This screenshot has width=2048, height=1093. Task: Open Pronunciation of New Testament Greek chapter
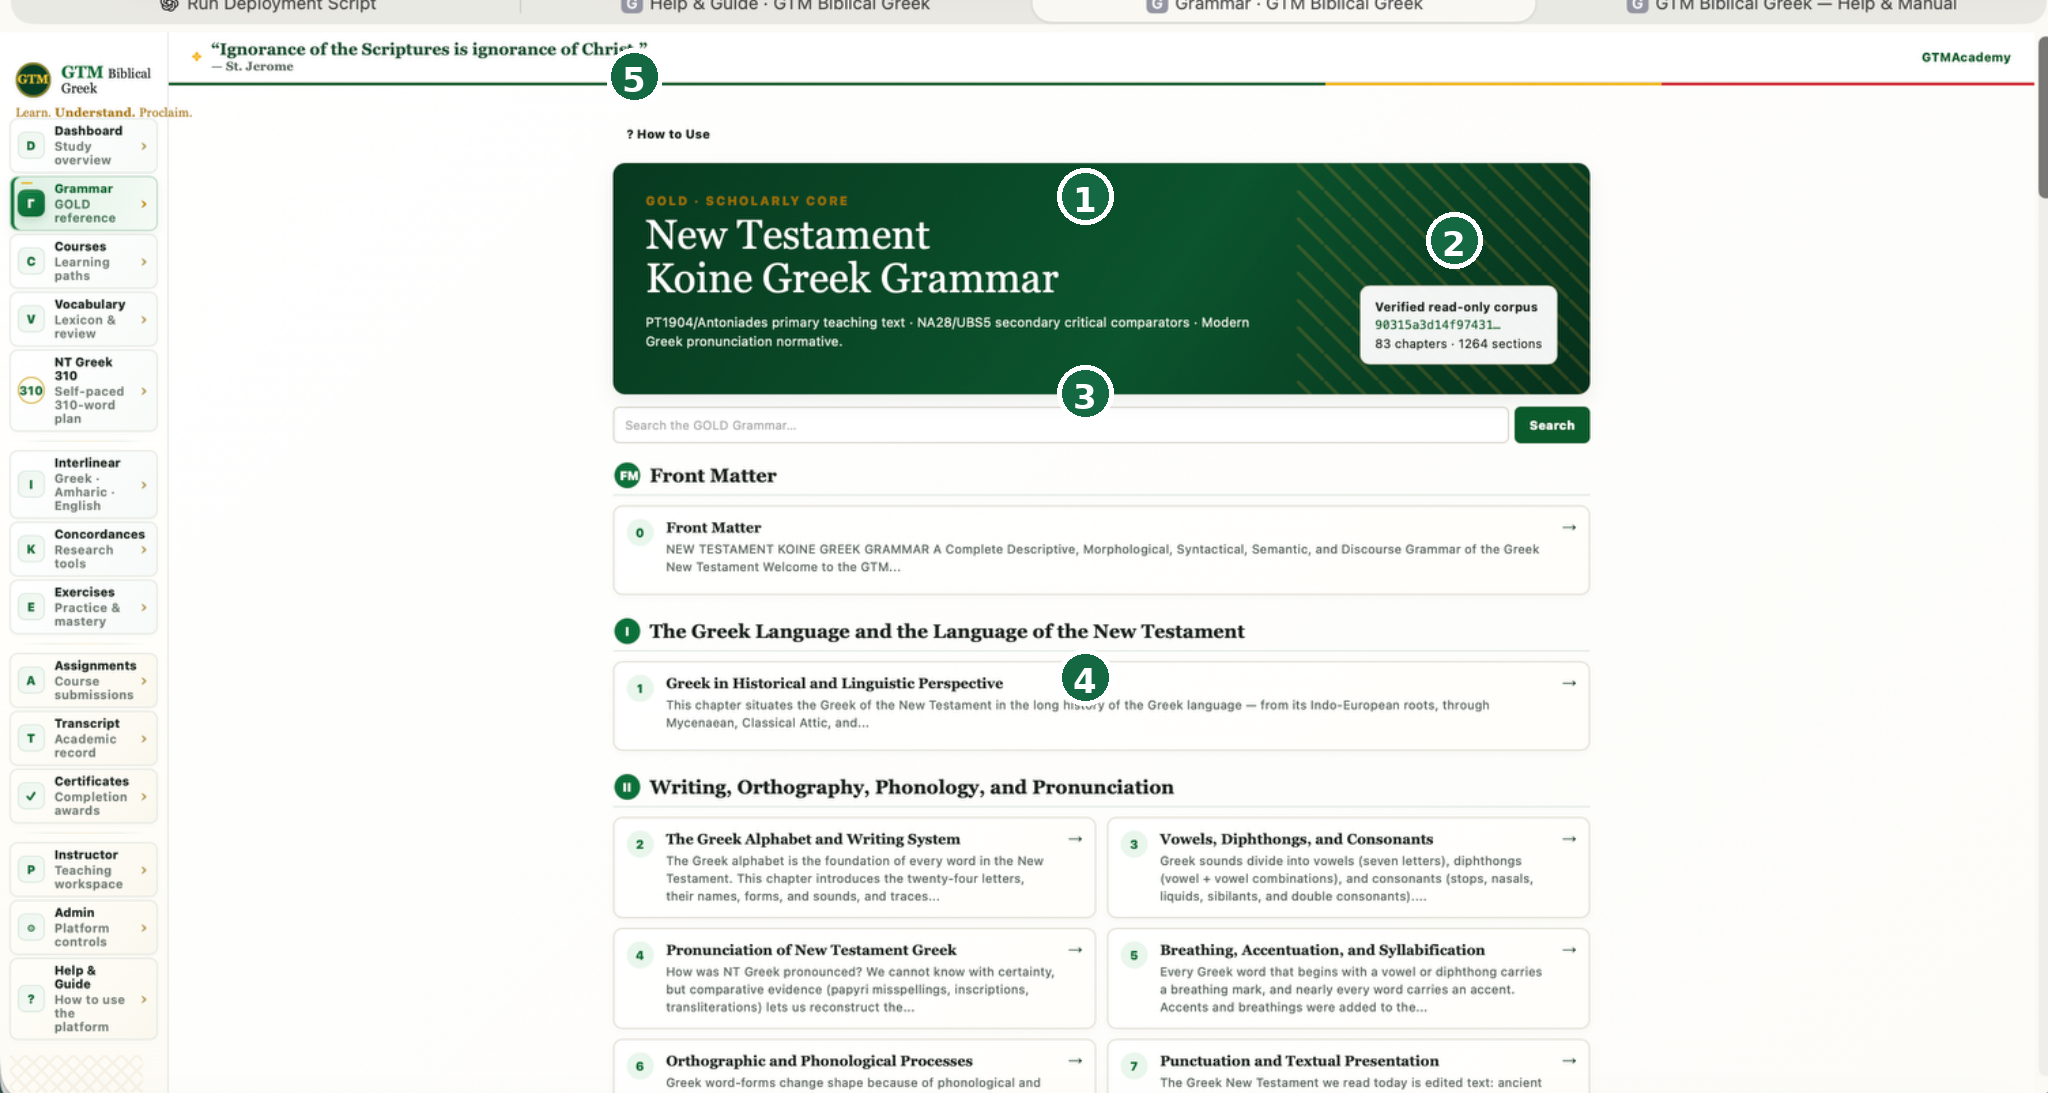854,978
